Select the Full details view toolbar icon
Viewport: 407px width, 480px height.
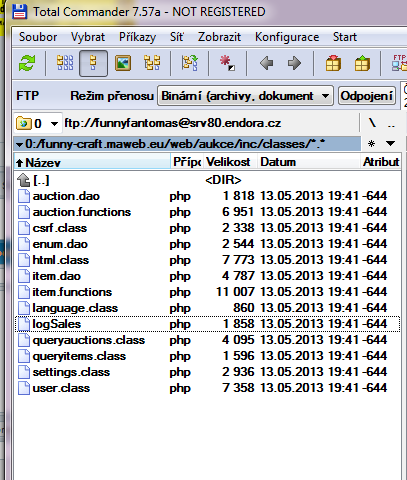tap(93, 63)
